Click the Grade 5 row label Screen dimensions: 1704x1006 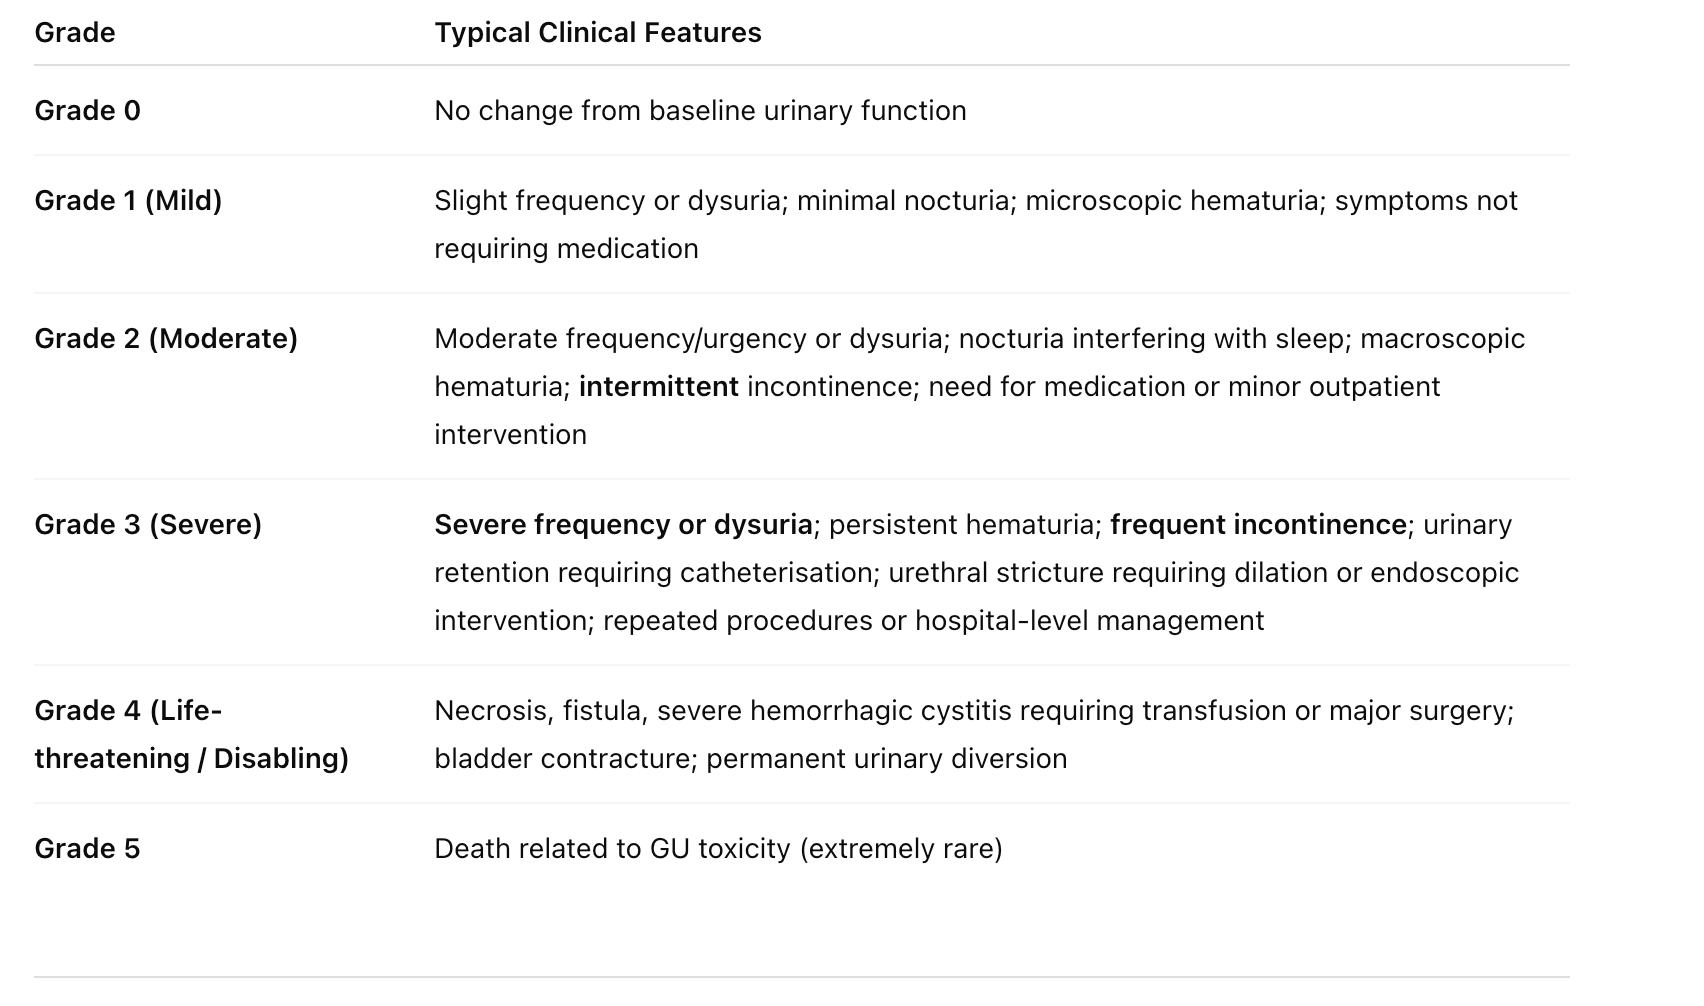(x=87, y=849)
